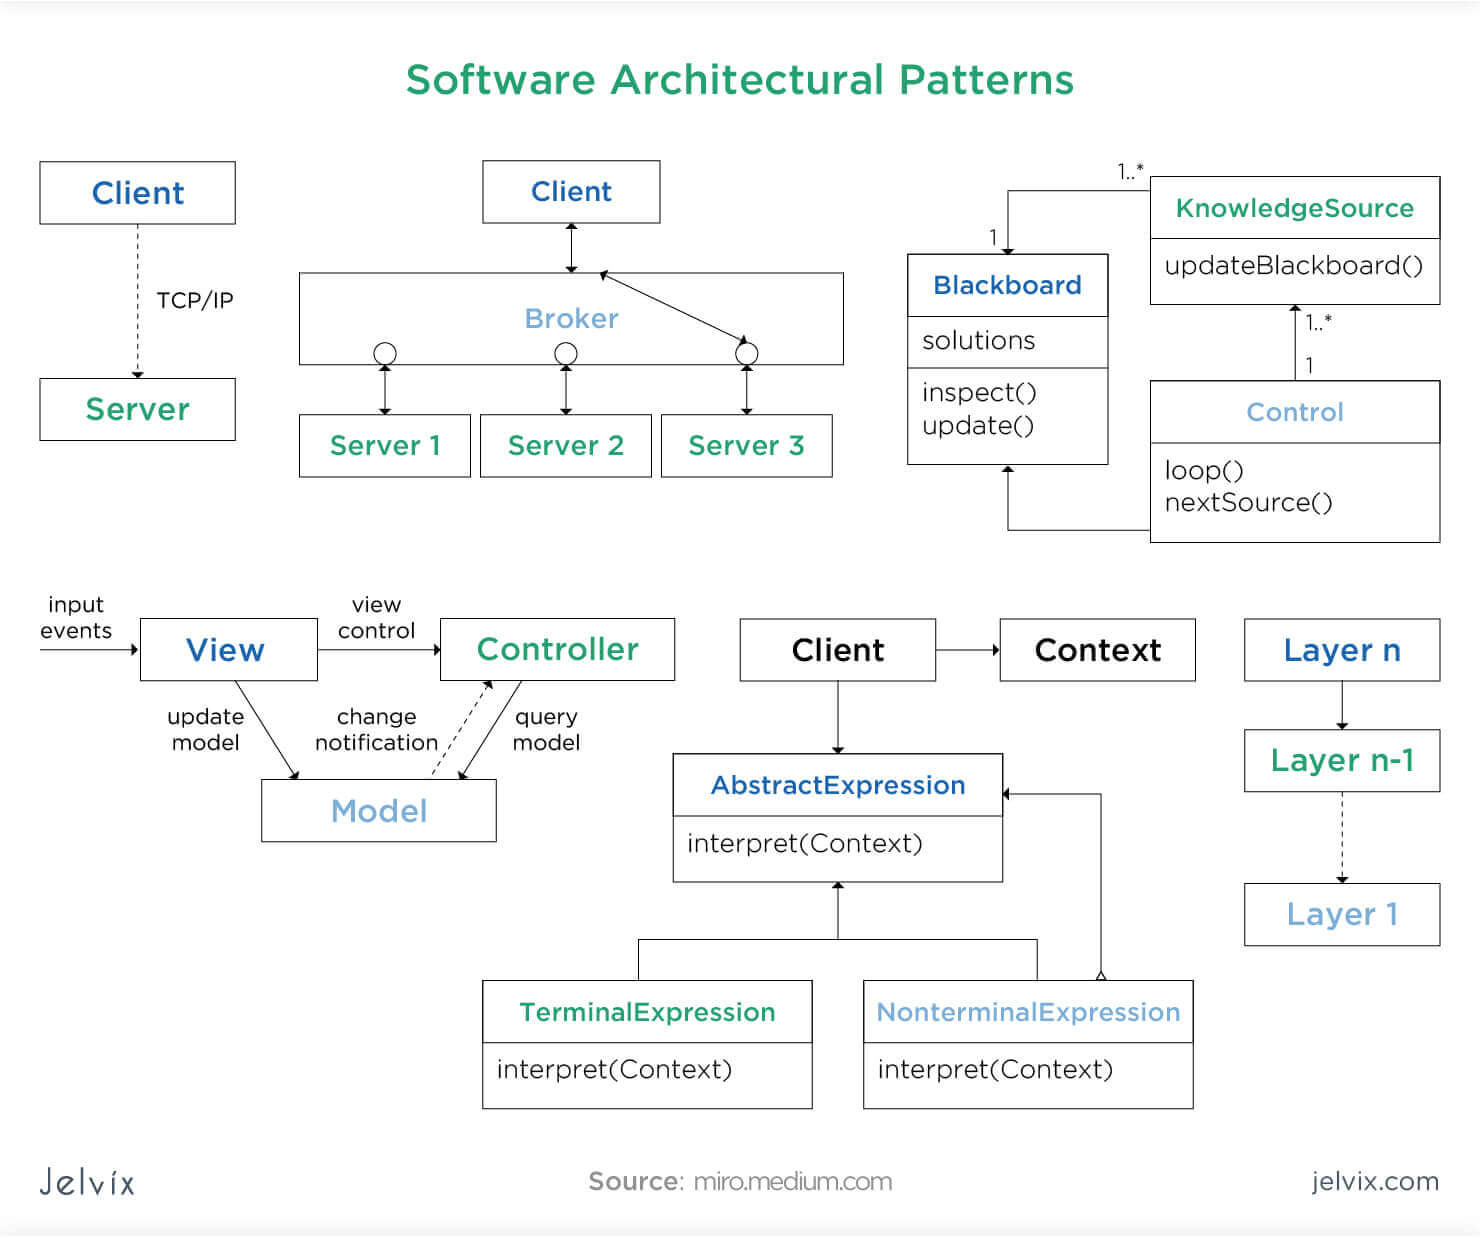Select the Broker component box
The image size is (1480, 1239).
pos(570,318)
